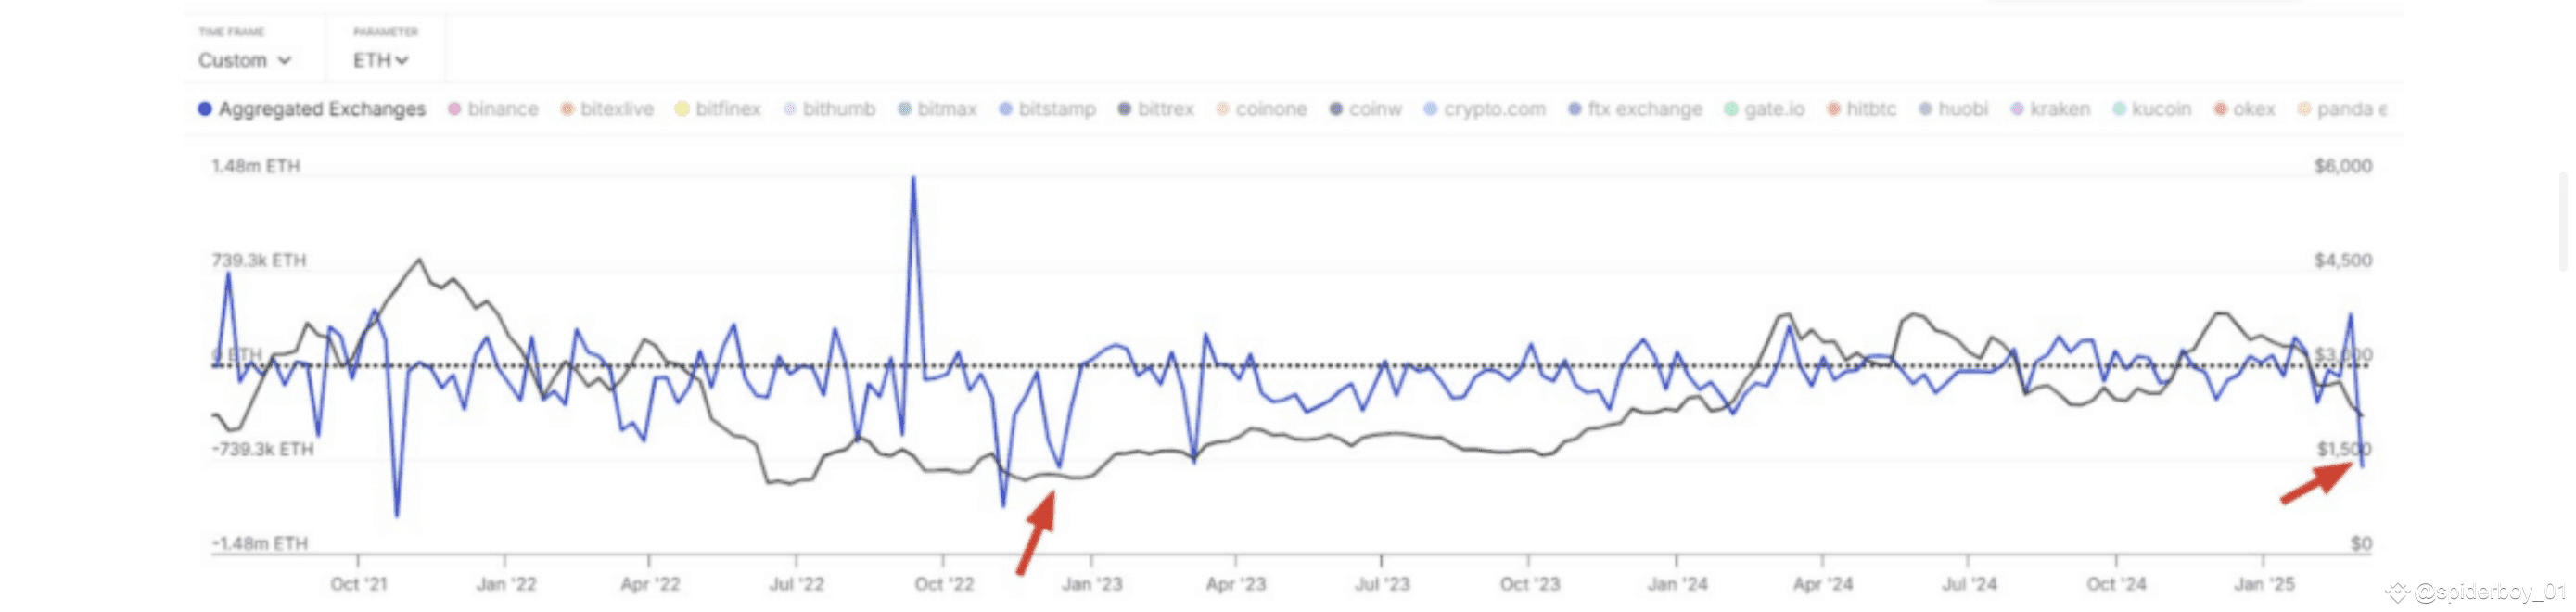Select the bittrex legend entry

[x=1156, y=109]
